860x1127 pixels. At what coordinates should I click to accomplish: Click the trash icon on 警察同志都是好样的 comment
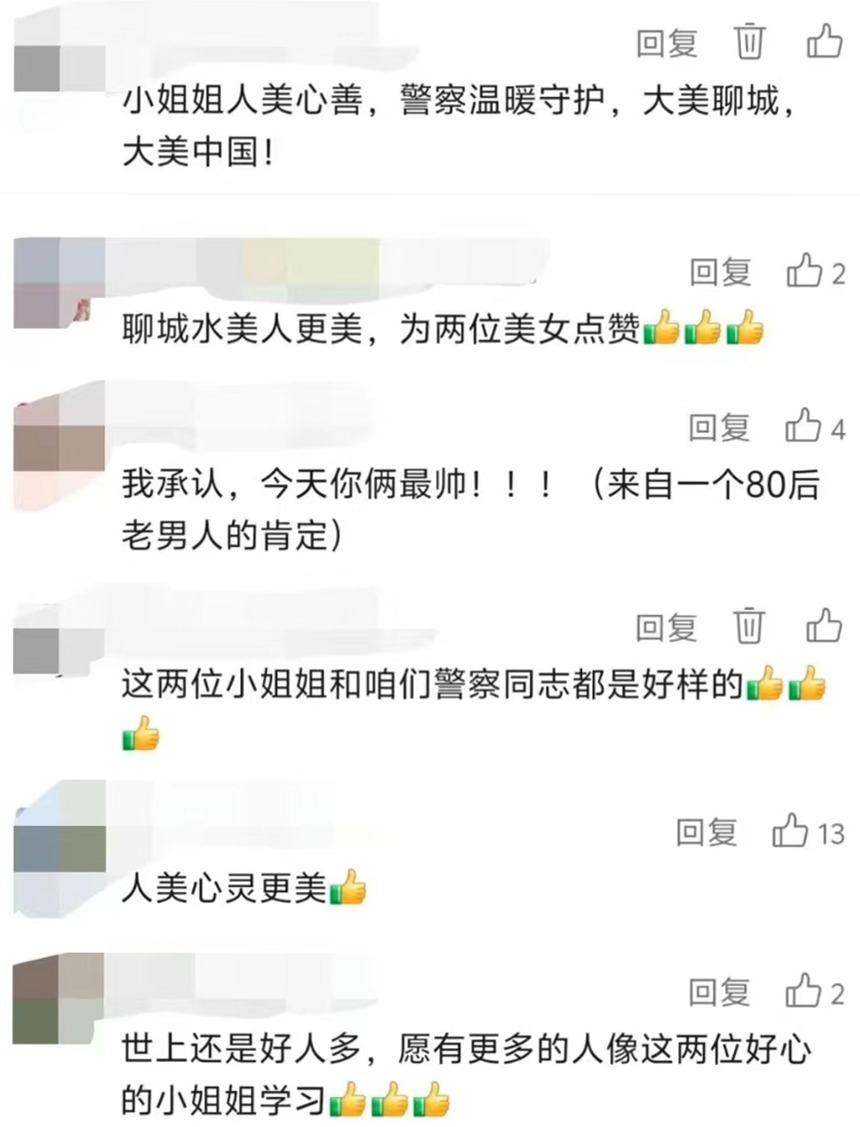(749, 626)
